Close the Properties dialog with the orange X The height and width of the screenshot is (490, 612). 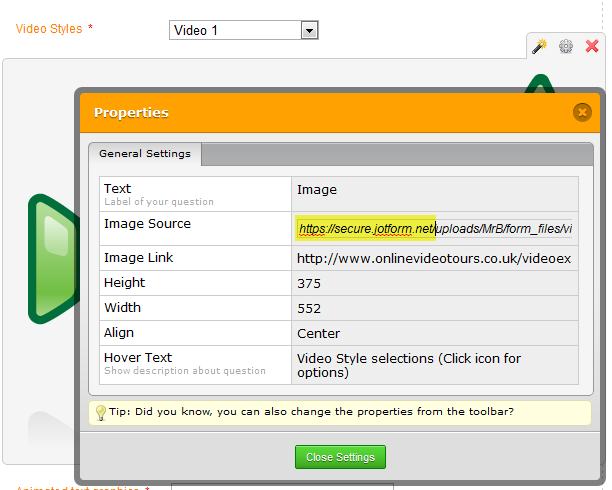coord(582,112)
